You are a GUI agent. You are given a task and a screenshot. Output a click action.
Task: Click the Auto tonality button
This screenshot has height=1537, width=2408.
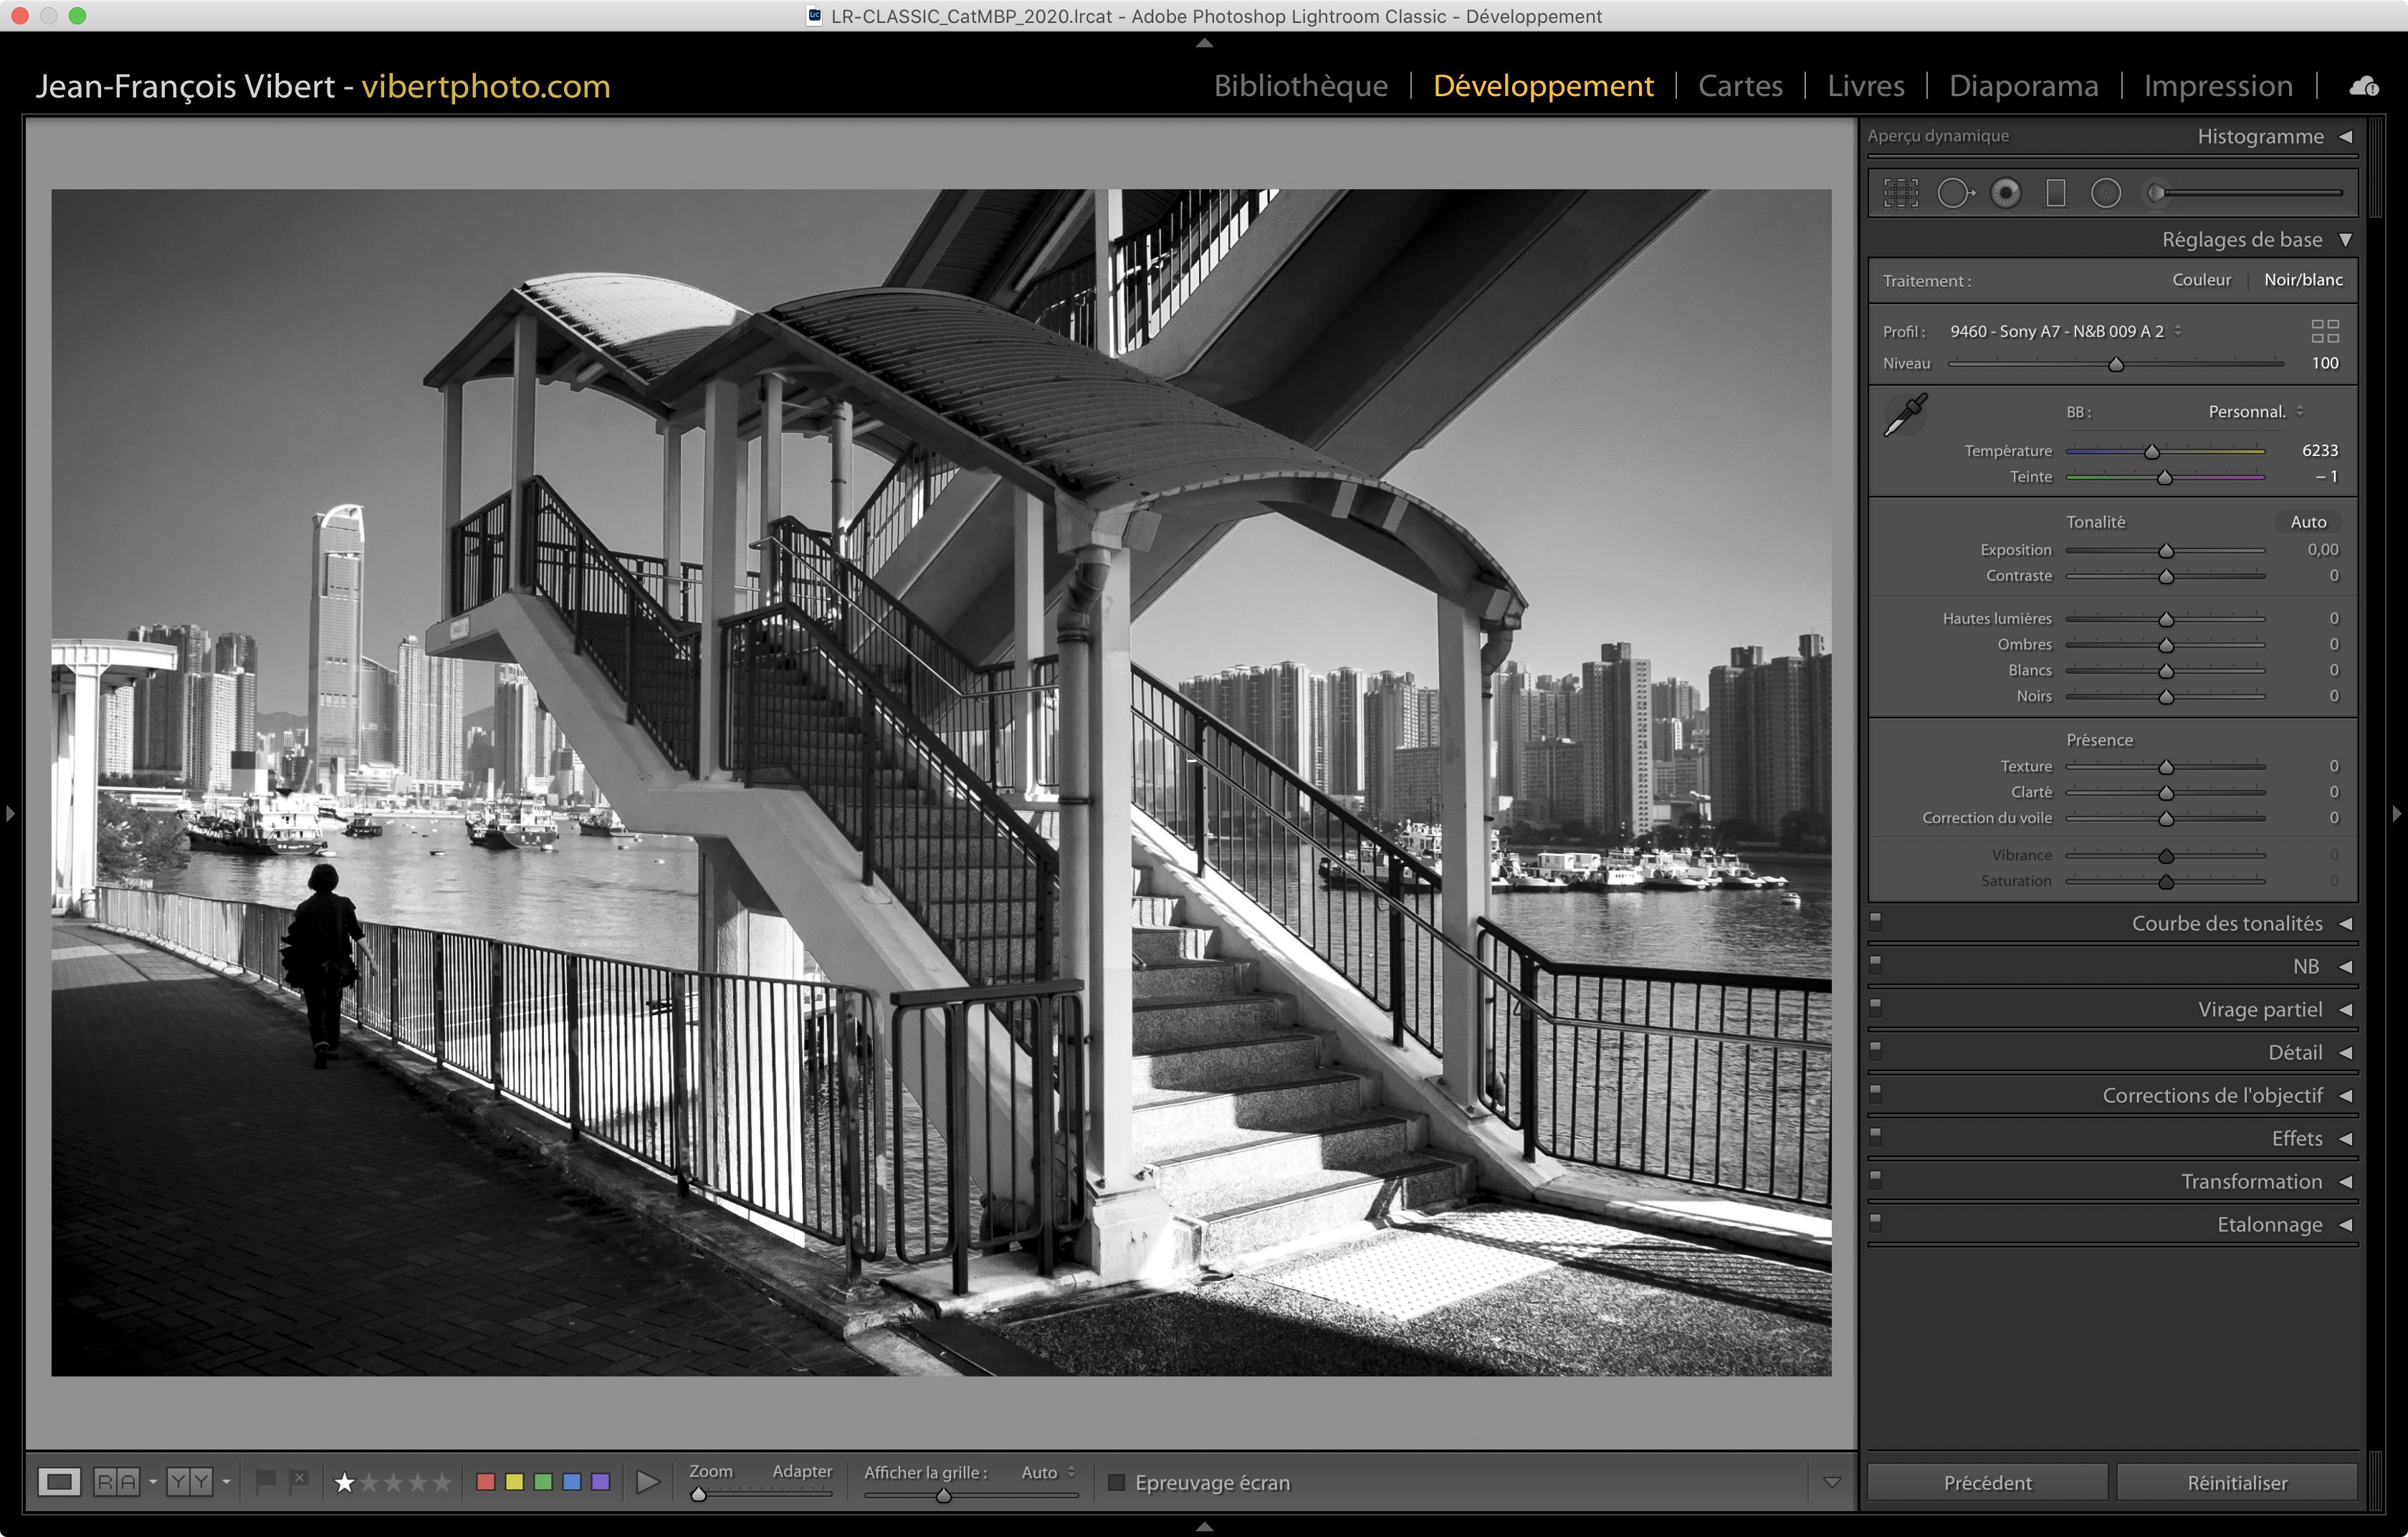2308,522
